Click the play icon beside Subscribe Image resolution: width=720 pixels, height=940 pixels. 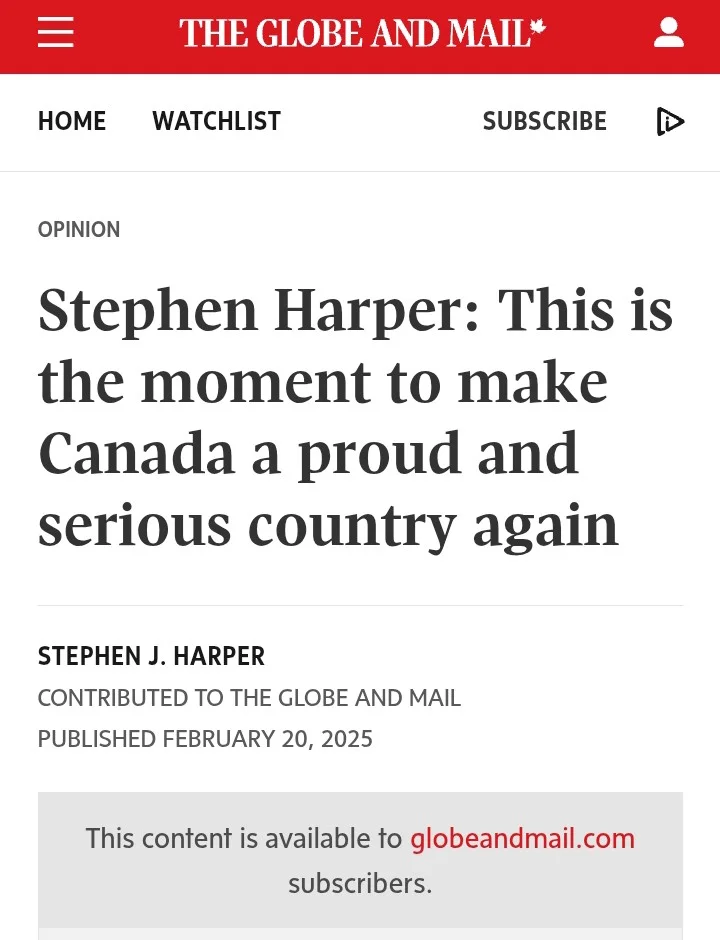click(670, 122)
